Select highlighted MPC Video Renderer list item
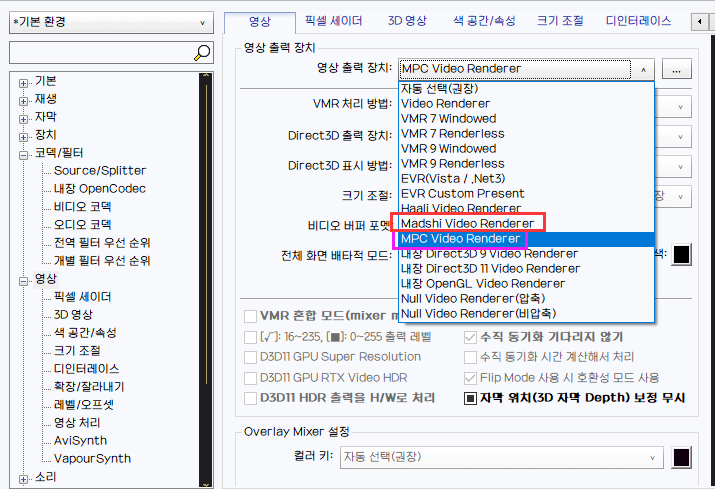 (x=527, y=239)
